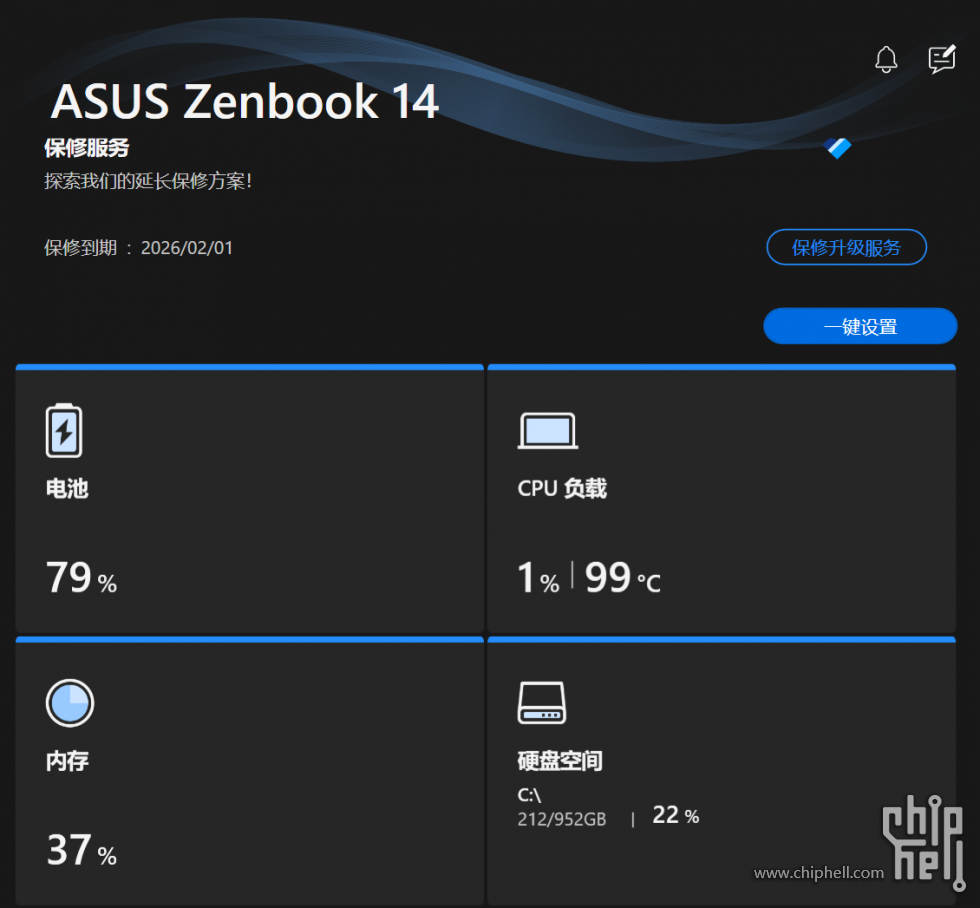This screenshot has height=908, width=980.
Task: Click the blue diamond badge icon
Action: pos(838,148)
